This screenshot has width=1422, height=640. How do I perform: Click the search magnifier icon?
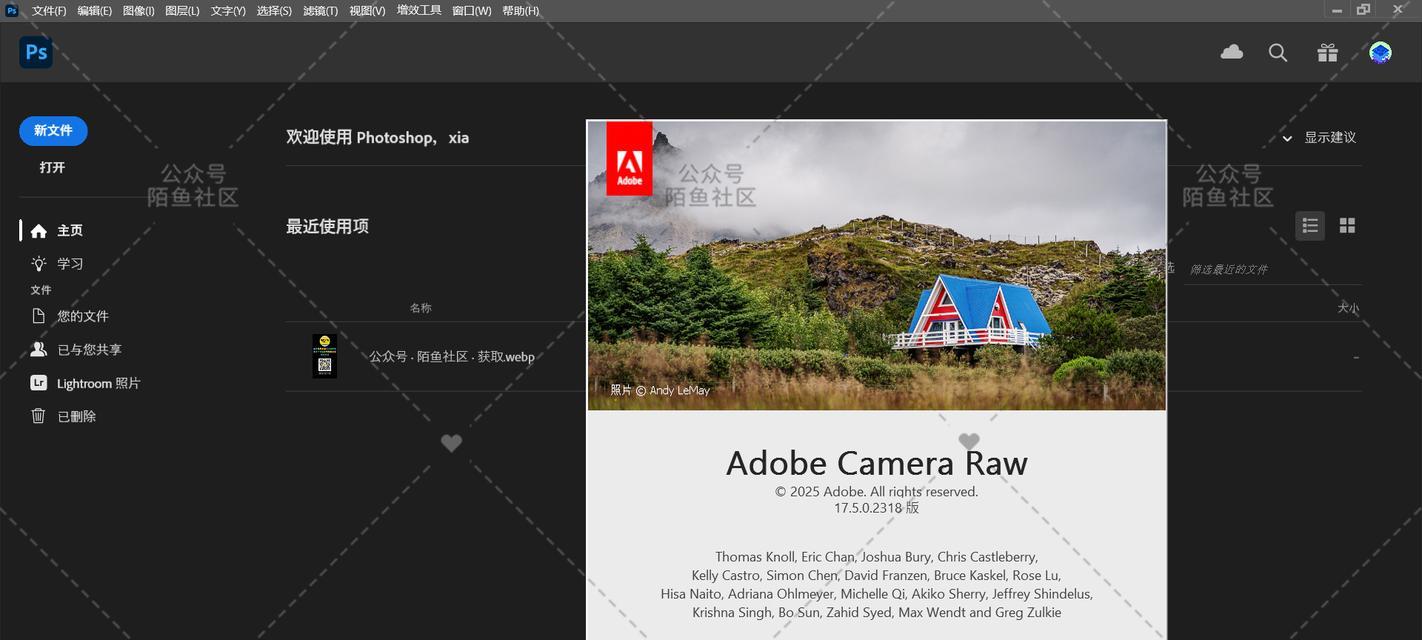click(1278, 53)
